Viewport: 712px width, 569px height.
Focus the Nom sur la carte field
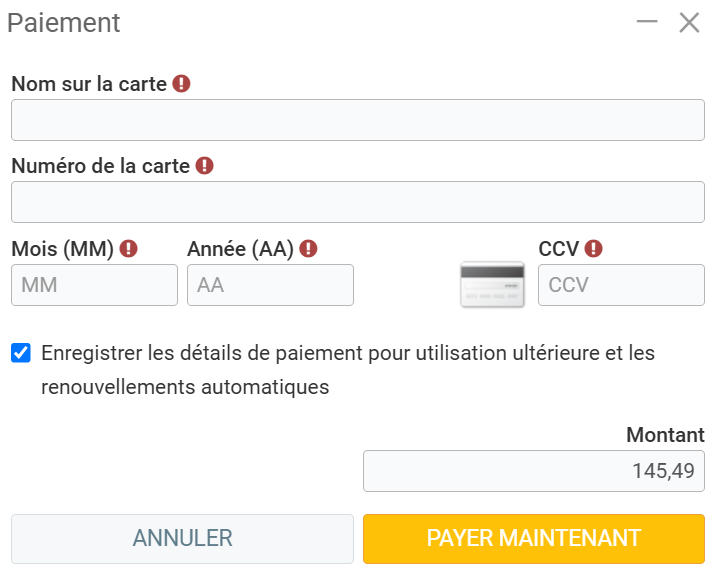point(357,120)
